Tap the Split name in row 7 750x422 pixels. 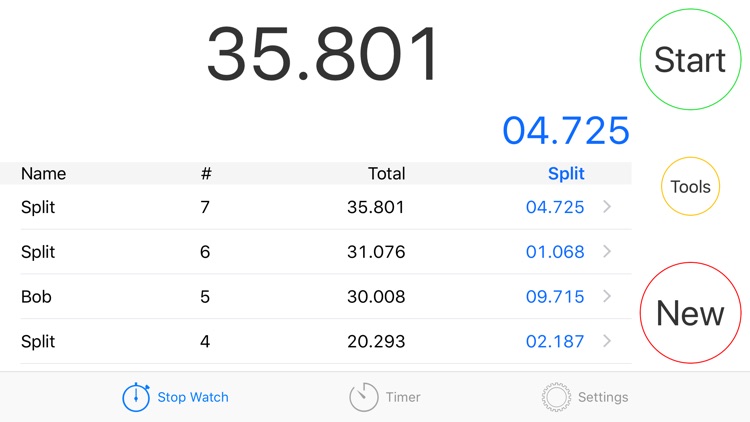click(x=38, y=207)
